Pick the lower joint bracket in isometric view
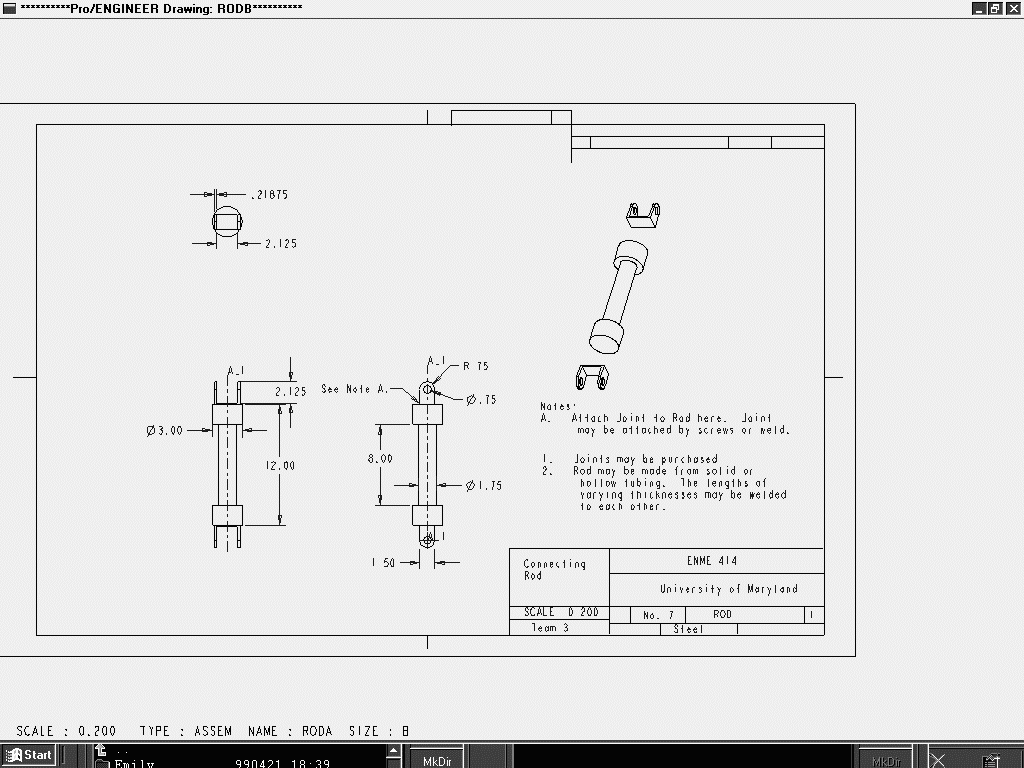1024x768 pixels. (x=592, y=377)
